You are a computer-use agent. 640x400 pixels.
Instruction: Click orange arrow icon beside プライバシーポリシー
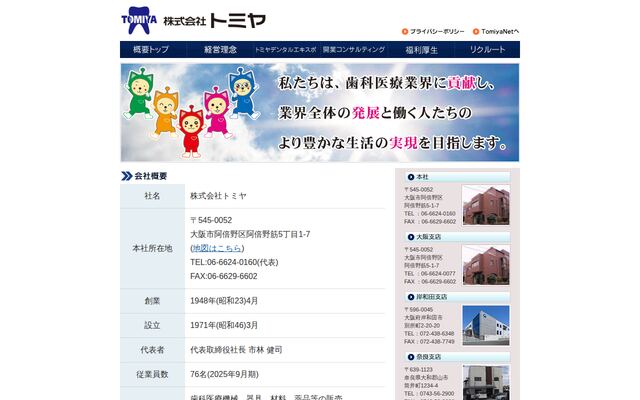coord(405,31)
